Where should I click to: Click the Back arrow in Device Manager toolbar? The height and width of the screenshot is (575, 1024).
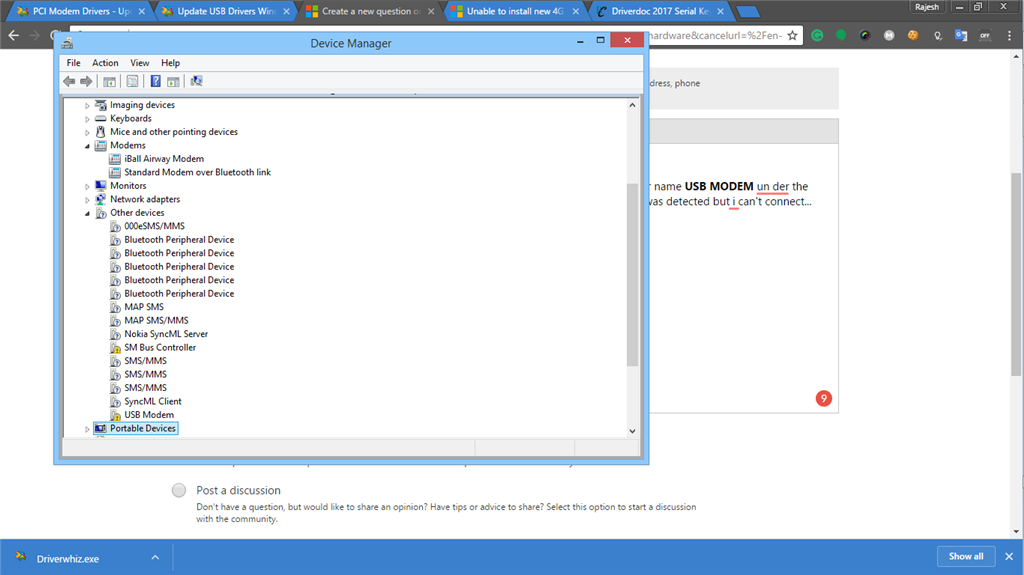69,81
